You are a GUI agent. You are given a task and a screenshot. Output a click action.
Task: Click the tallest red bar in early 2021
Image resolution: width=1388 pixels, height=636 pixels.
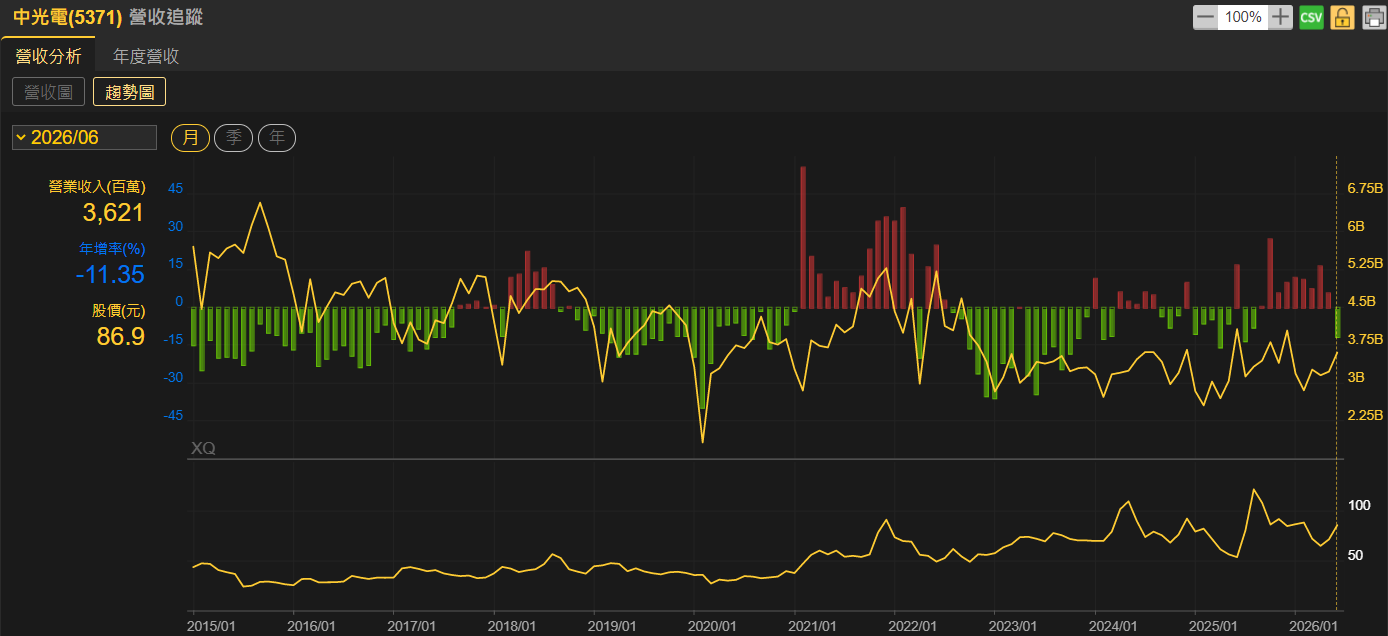[803, 237]
